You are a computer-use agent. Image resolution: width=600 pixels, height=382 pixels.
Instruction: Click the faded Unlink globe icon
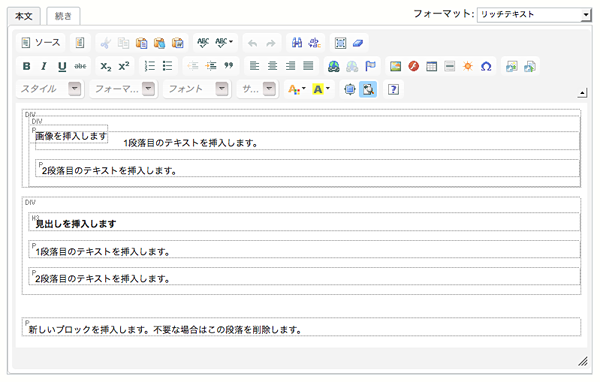[352, 66]
